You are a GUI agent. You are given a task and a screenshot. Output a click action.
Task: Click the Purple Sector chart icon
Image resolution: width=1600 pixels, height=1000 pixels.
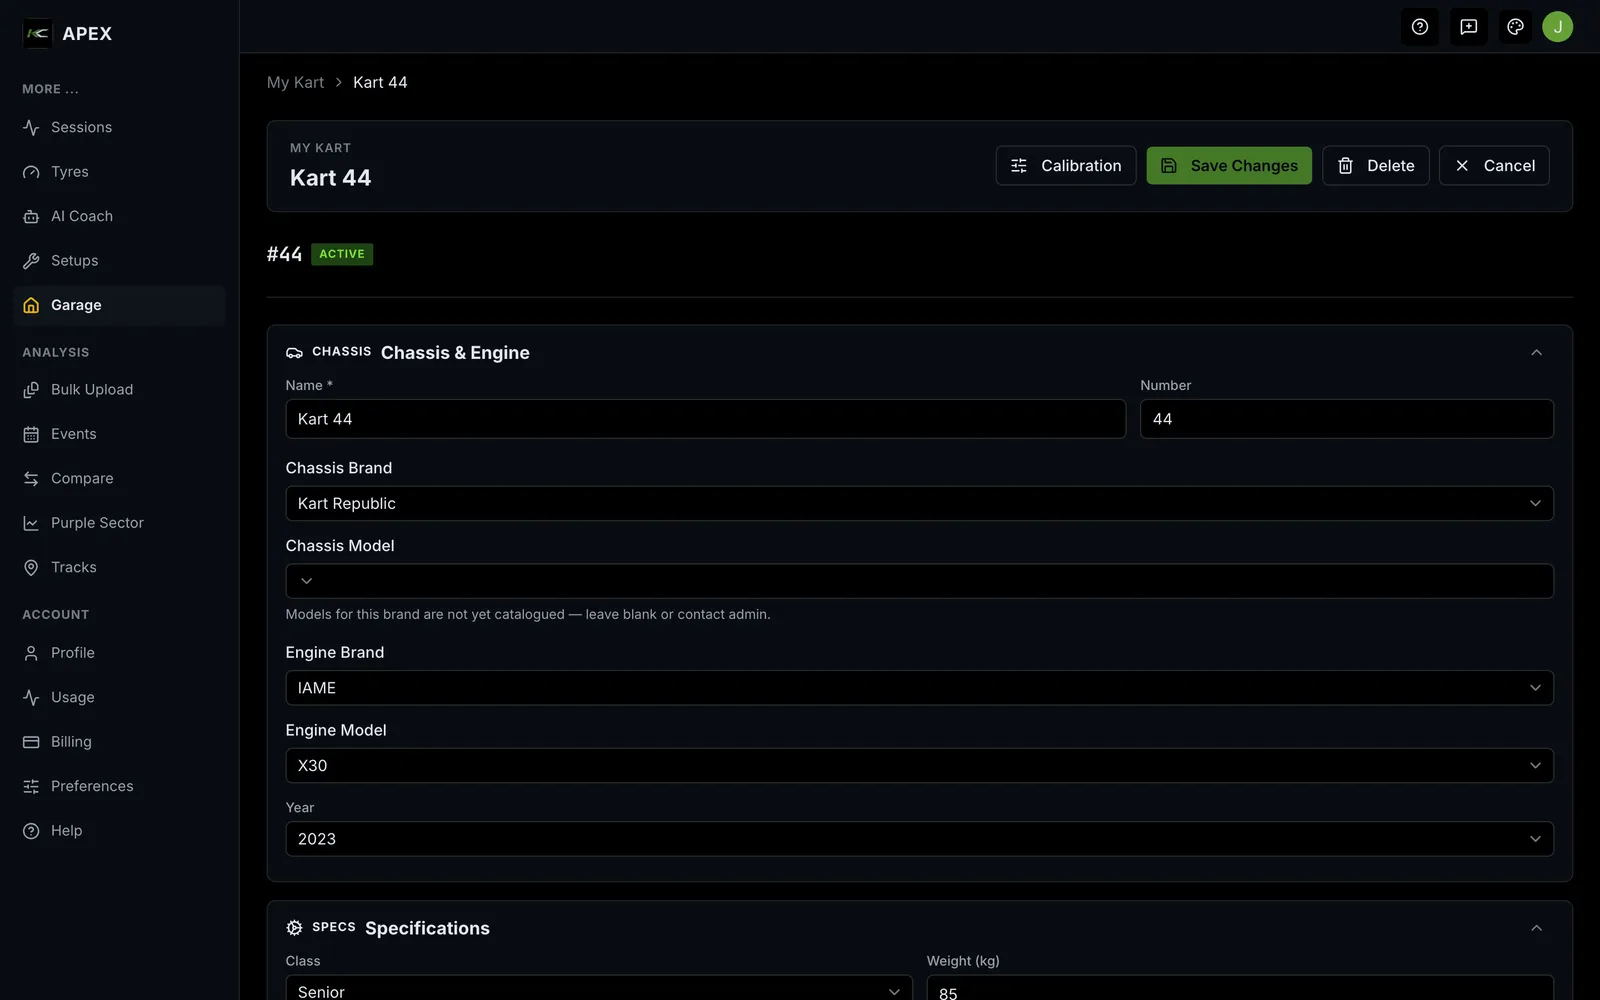coord(31,523)
